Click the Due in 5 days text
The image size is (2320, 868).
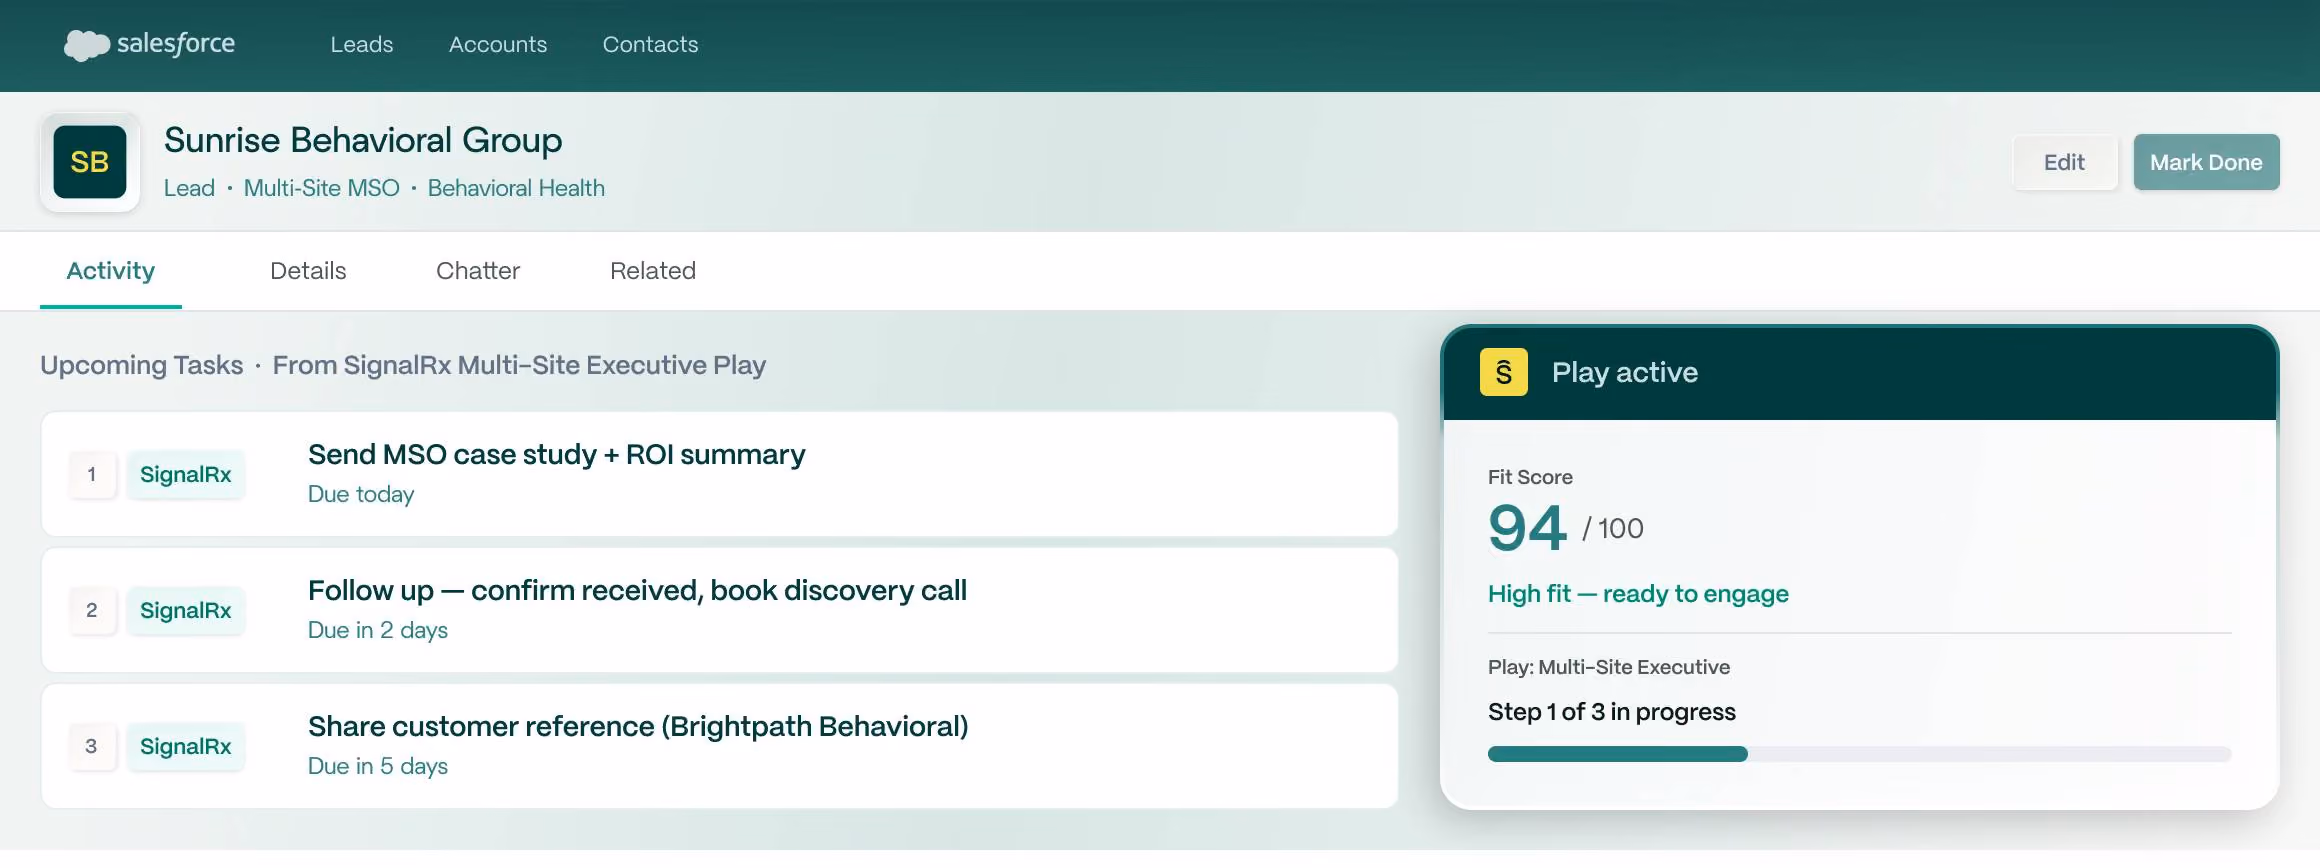tap(378, 766)
